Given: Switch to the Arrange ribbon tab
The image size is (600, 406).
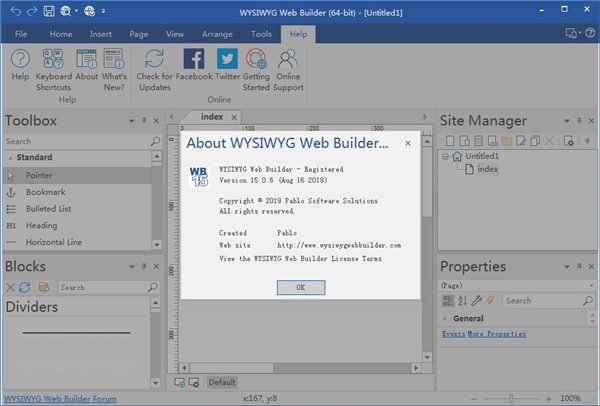Looking at the screenshot, I should click(x=217, y=34).
